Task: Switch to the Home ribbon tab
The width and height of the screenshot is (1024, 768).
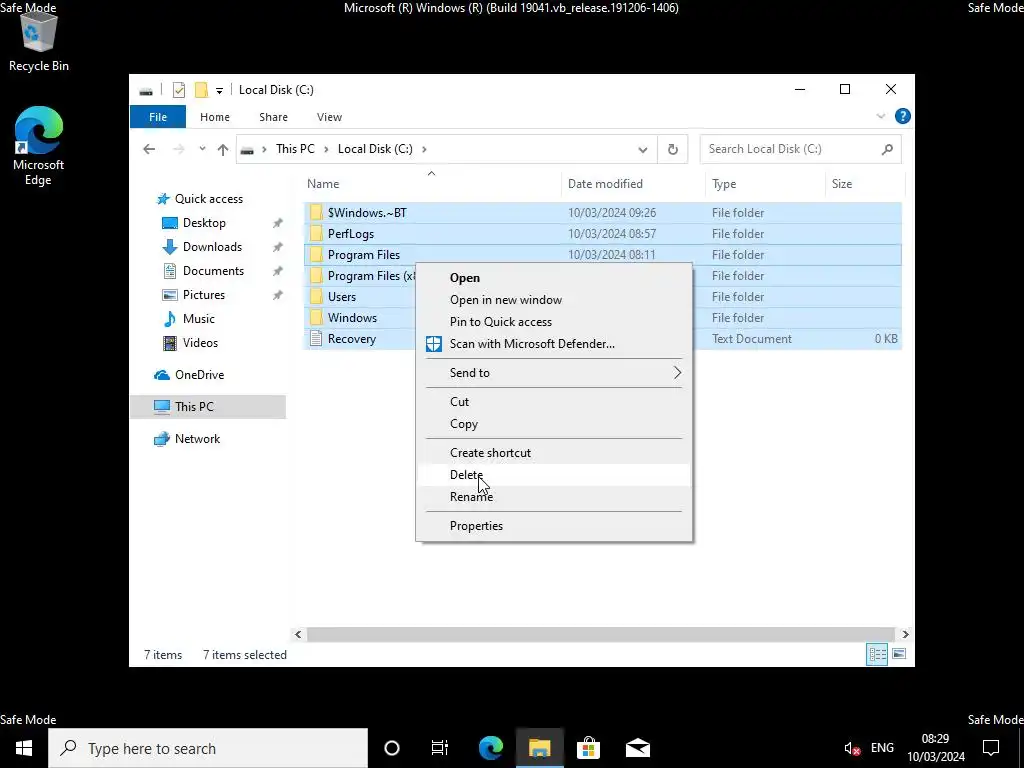Action: click(215, 117)
